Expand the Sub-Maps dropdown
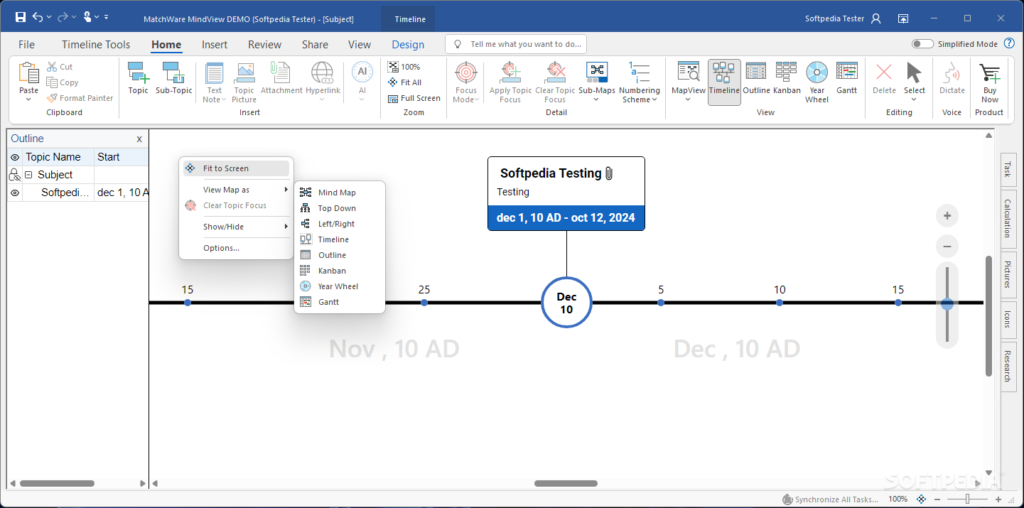The height and width of the screenshot is (508, 1024). 596,100
